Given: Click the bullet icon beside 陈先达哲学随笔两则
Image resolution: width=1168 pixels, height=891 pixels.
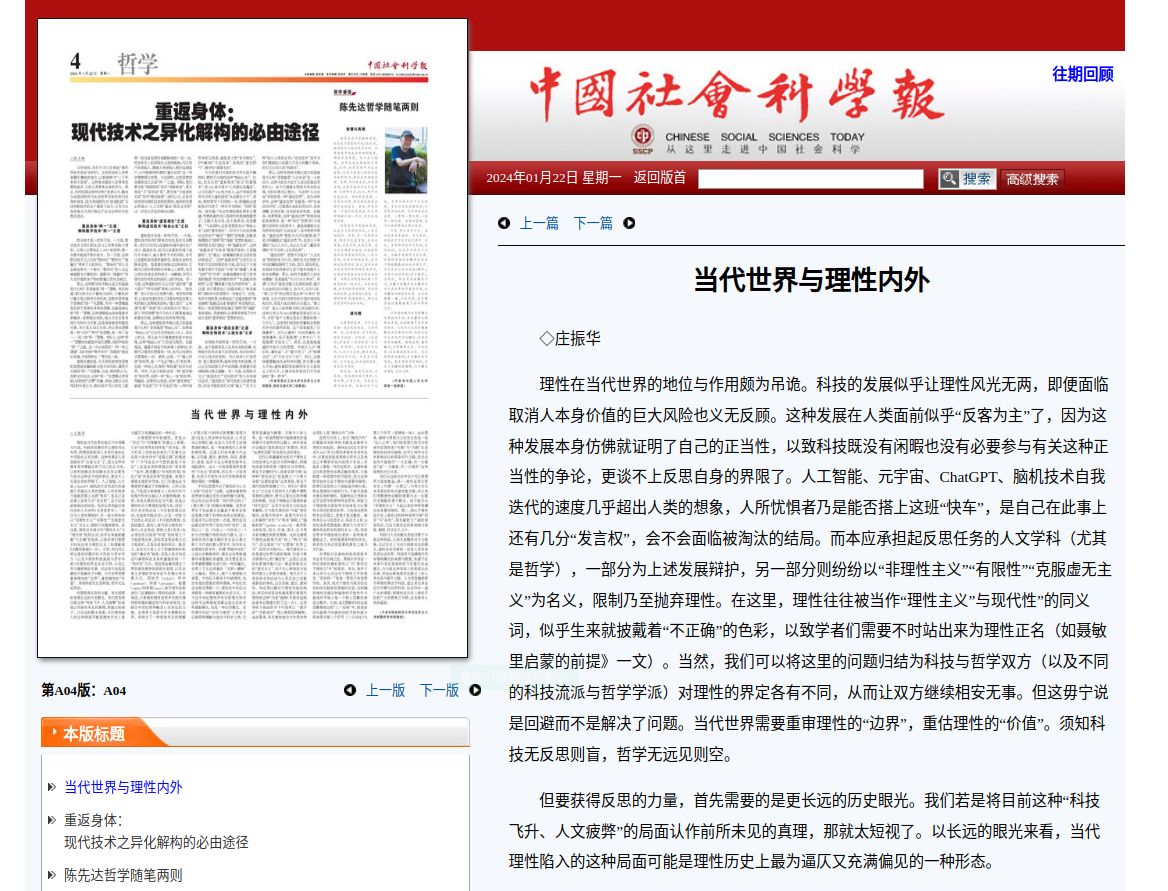Looking at the screenshot, I should point(52,875).
